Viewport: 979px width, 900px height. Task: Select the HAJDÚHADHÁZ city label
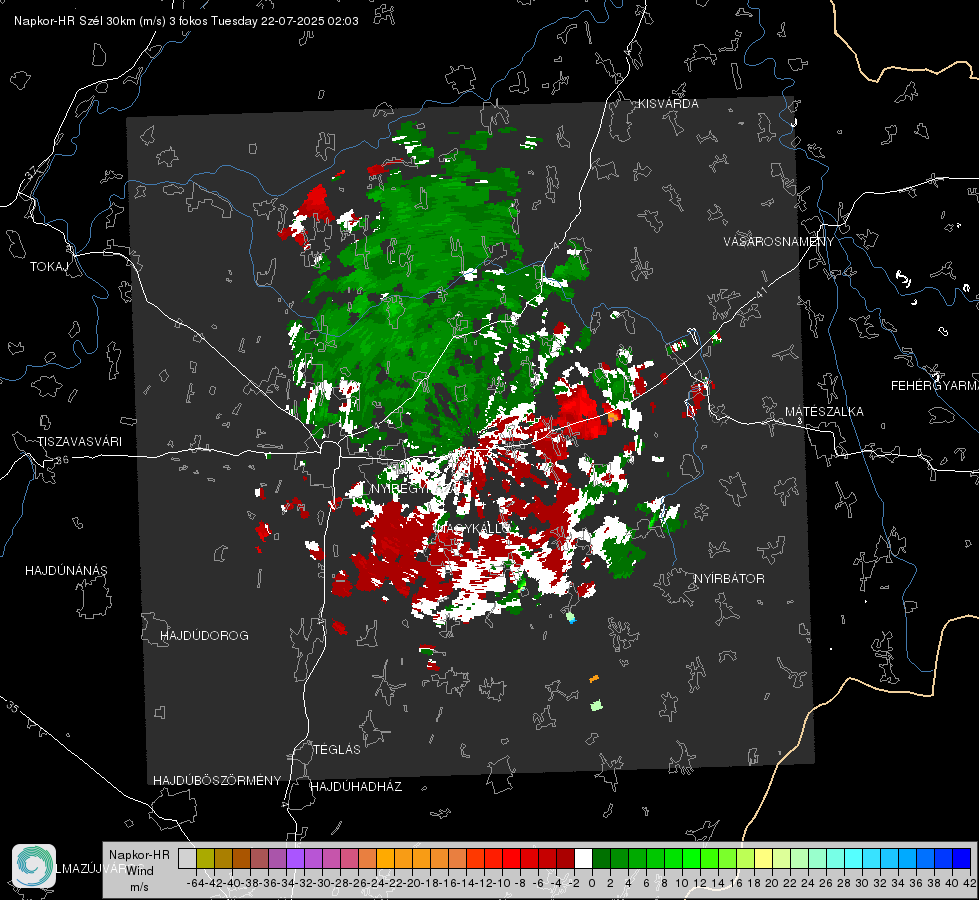coord(356,786)
